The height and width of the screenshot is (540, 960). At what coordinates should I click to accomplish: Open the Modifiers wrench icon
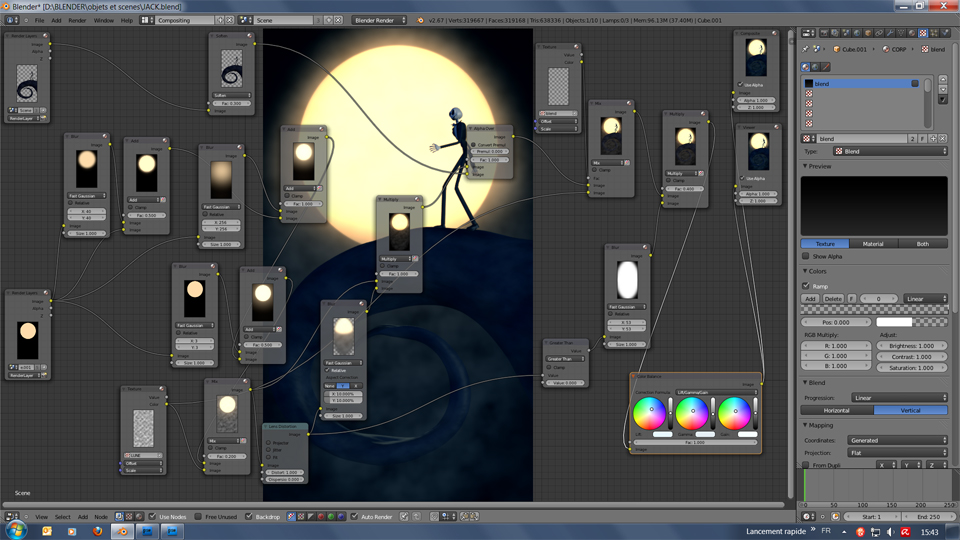[890, 33]
